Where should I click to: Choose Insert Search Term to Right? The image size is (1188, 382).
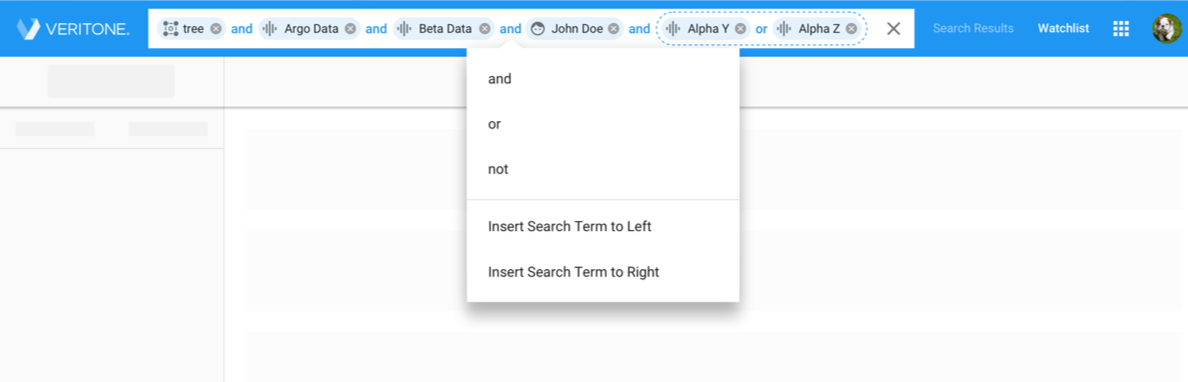[x=603, y=272]
